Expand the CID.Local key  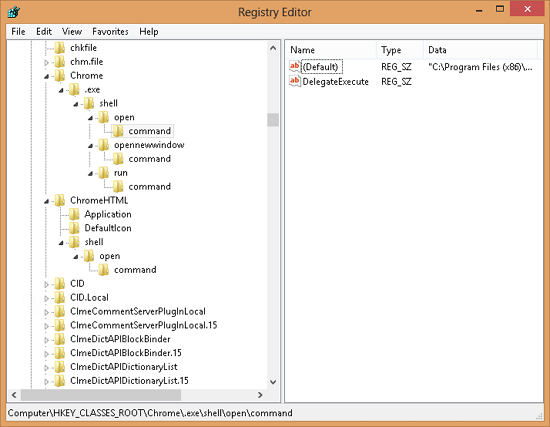pos(46,298)
